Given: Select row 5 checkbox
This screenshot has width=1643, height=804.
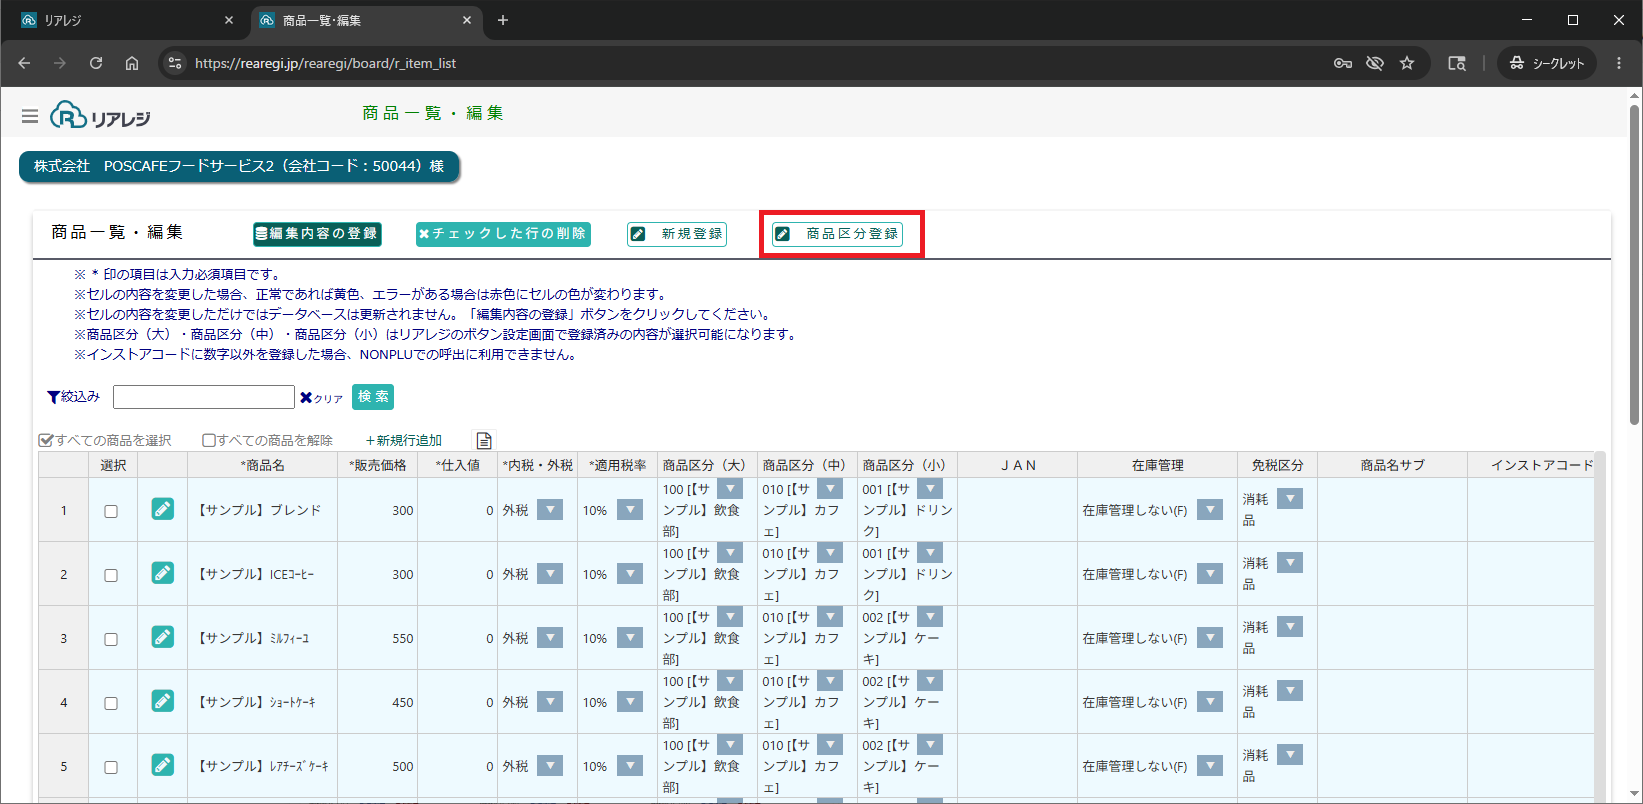Looking at the screenshot, I should click(111, 767).
